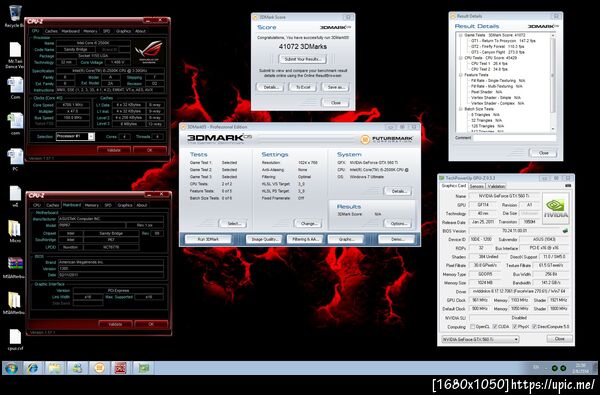600x395 pixels.
Task: Click the scroll down arrow in Result Details
Action: pos(553,129)
